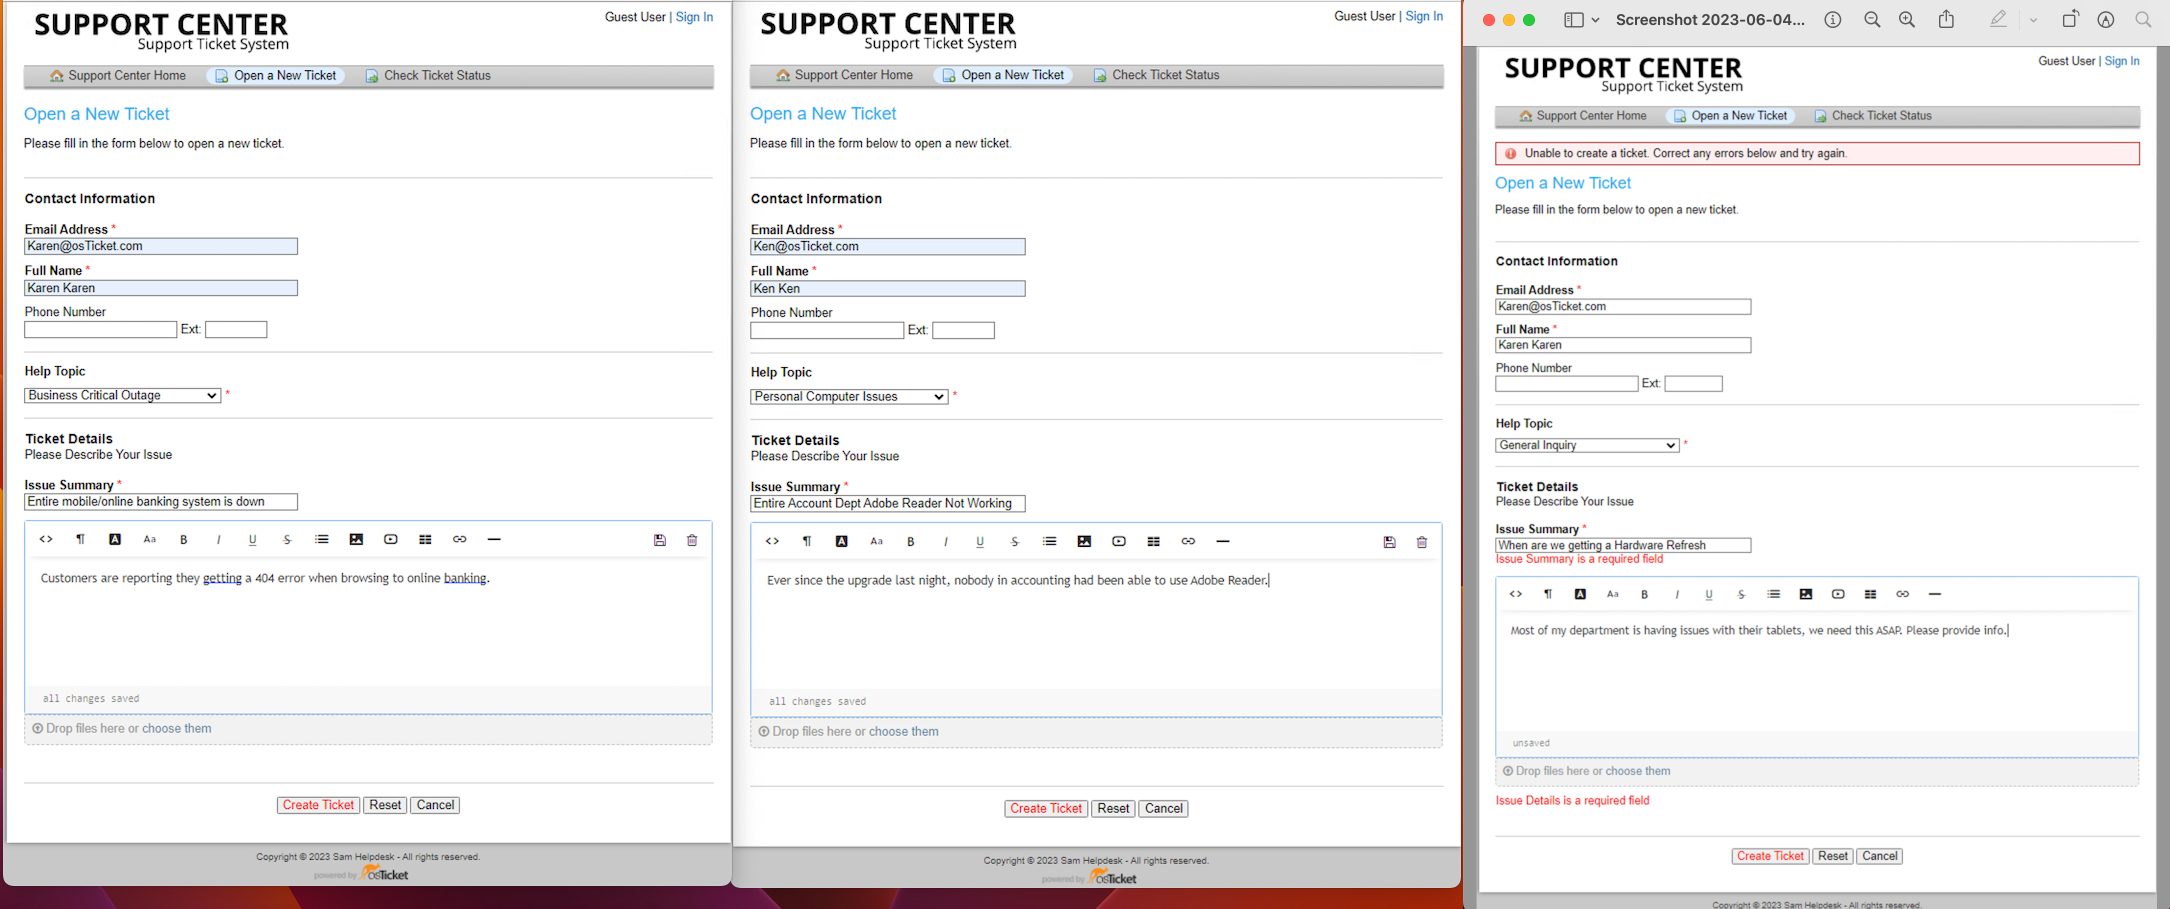Insert a hyperlink in the rightmost editor
The width and height of the screenshot is (2170, 909).
pos(1903,593)
